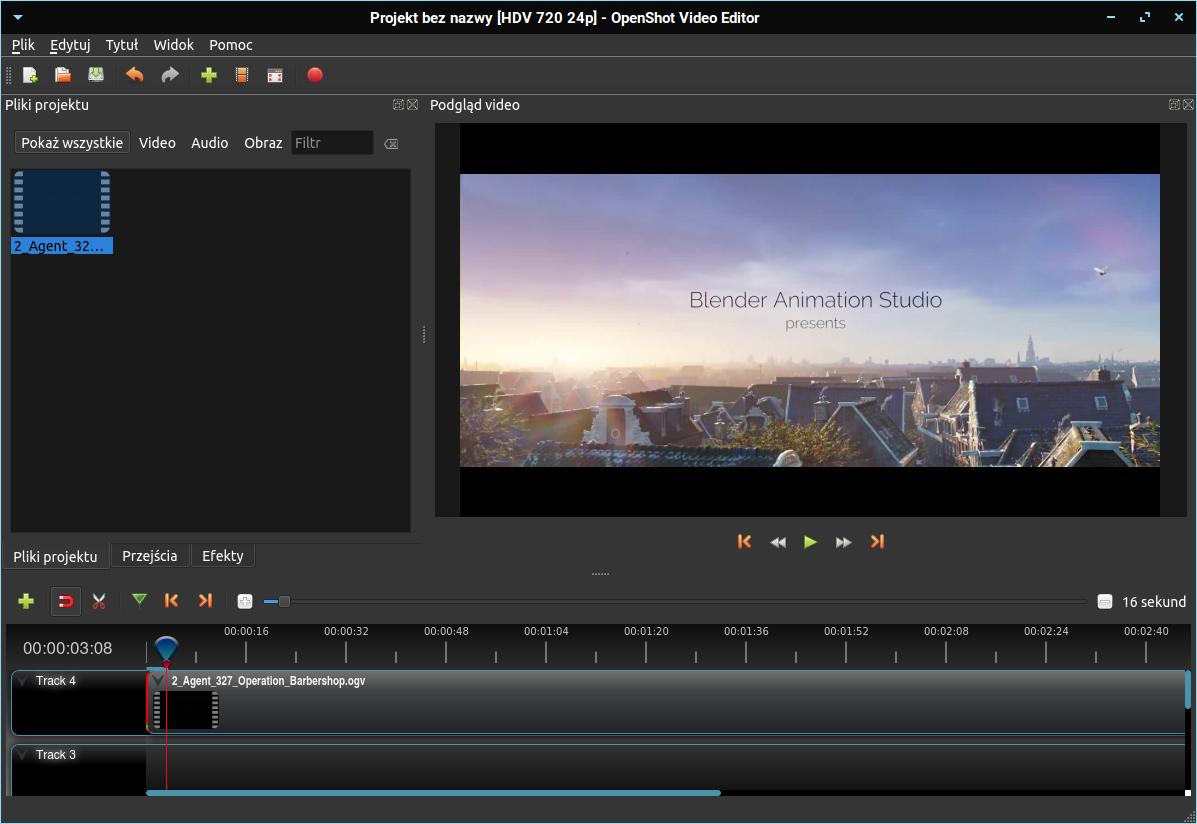This screenshot has width=1197, height=824.
Task: Click the vertical timeline scrollbar handle
Action: (x=1188, y=689)
